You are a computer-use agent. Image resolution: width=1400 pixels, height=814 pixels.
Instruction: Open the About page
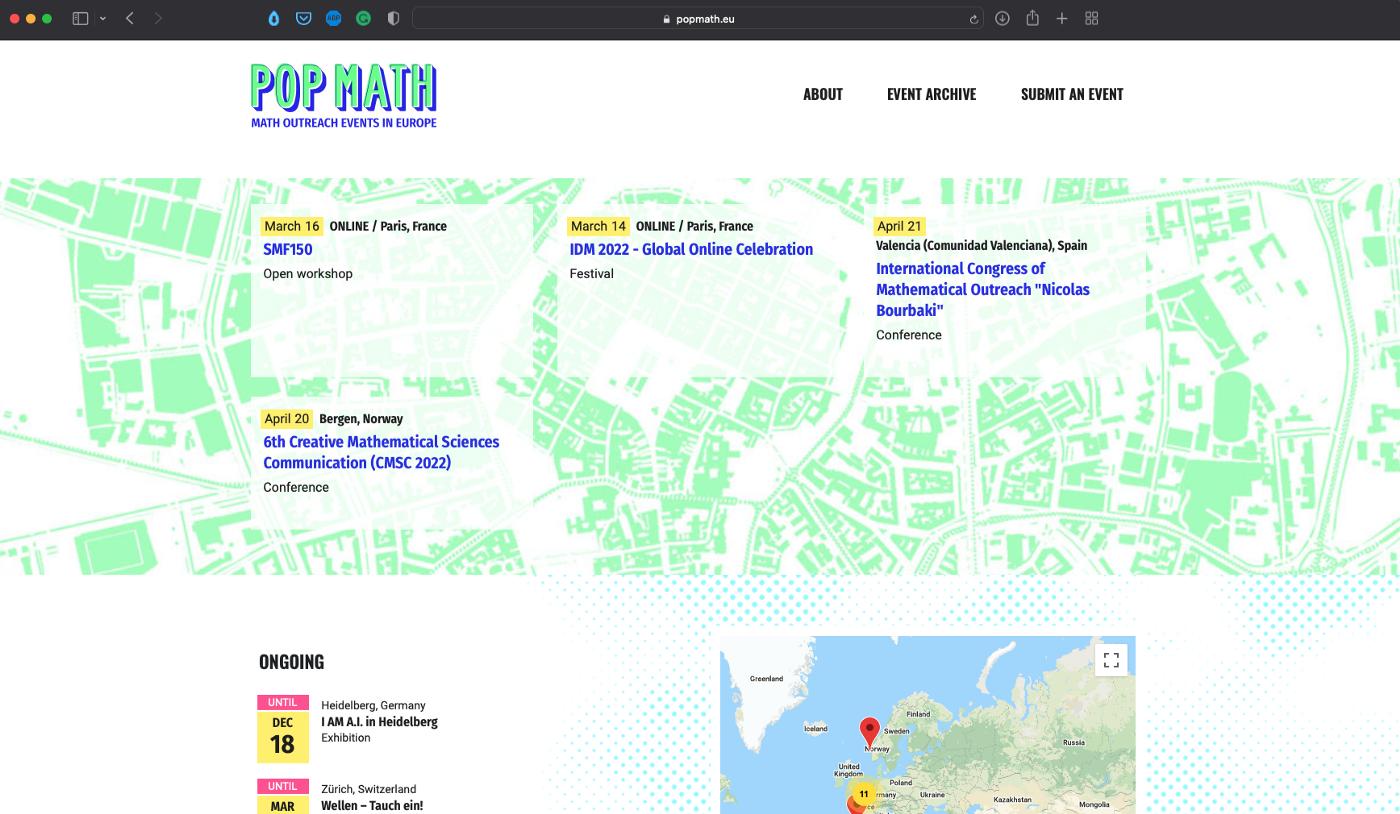tap(822, 94)
